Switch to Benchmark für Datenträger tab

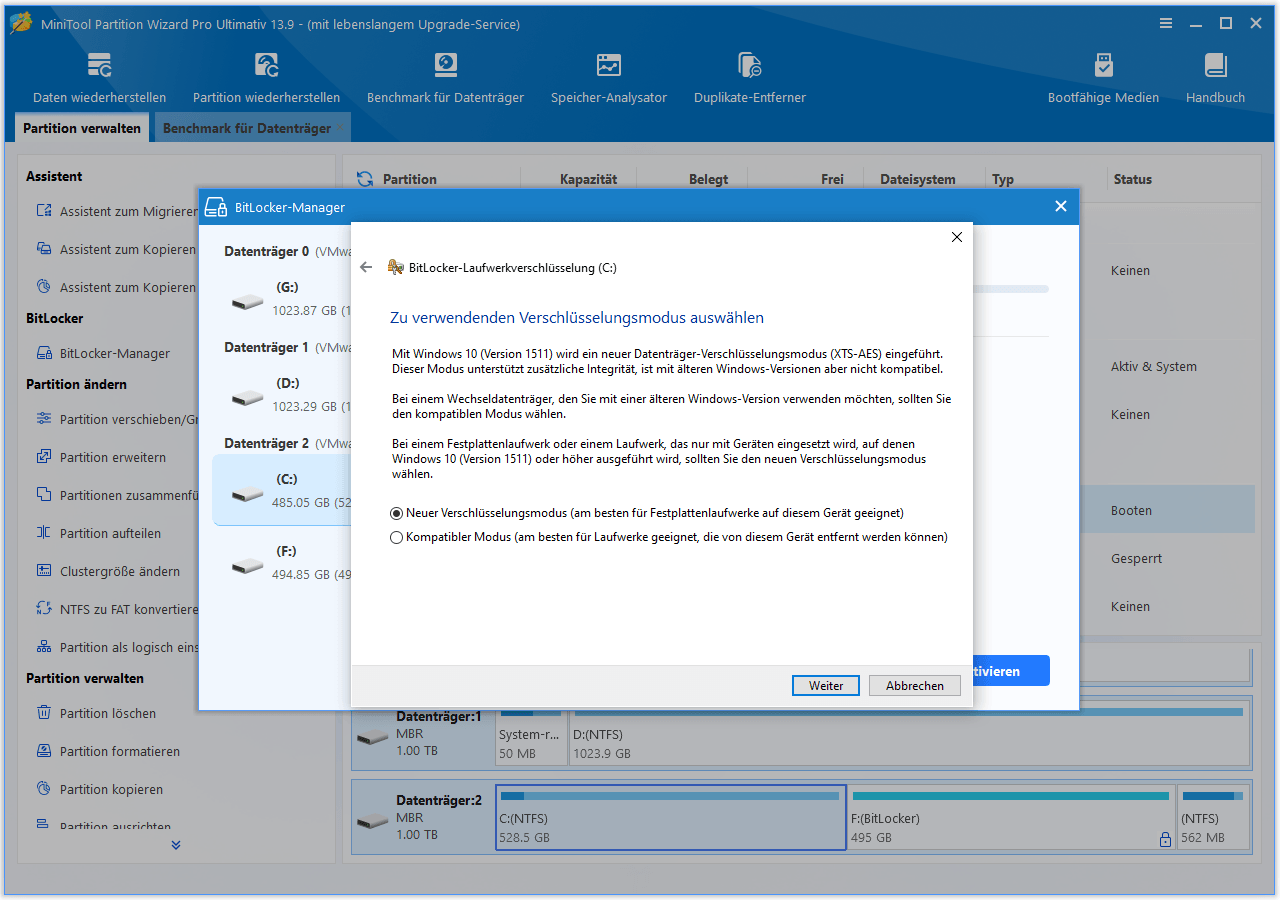pos(251,128)
